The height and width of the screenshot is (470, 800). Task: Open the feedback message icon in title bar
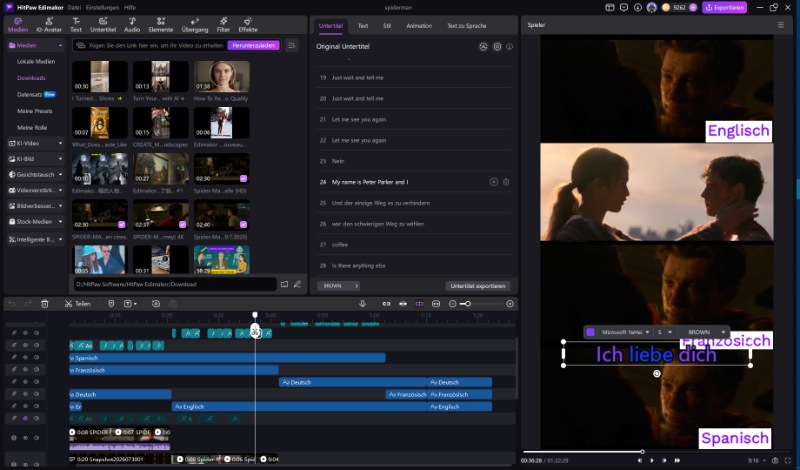click(623, 7)
